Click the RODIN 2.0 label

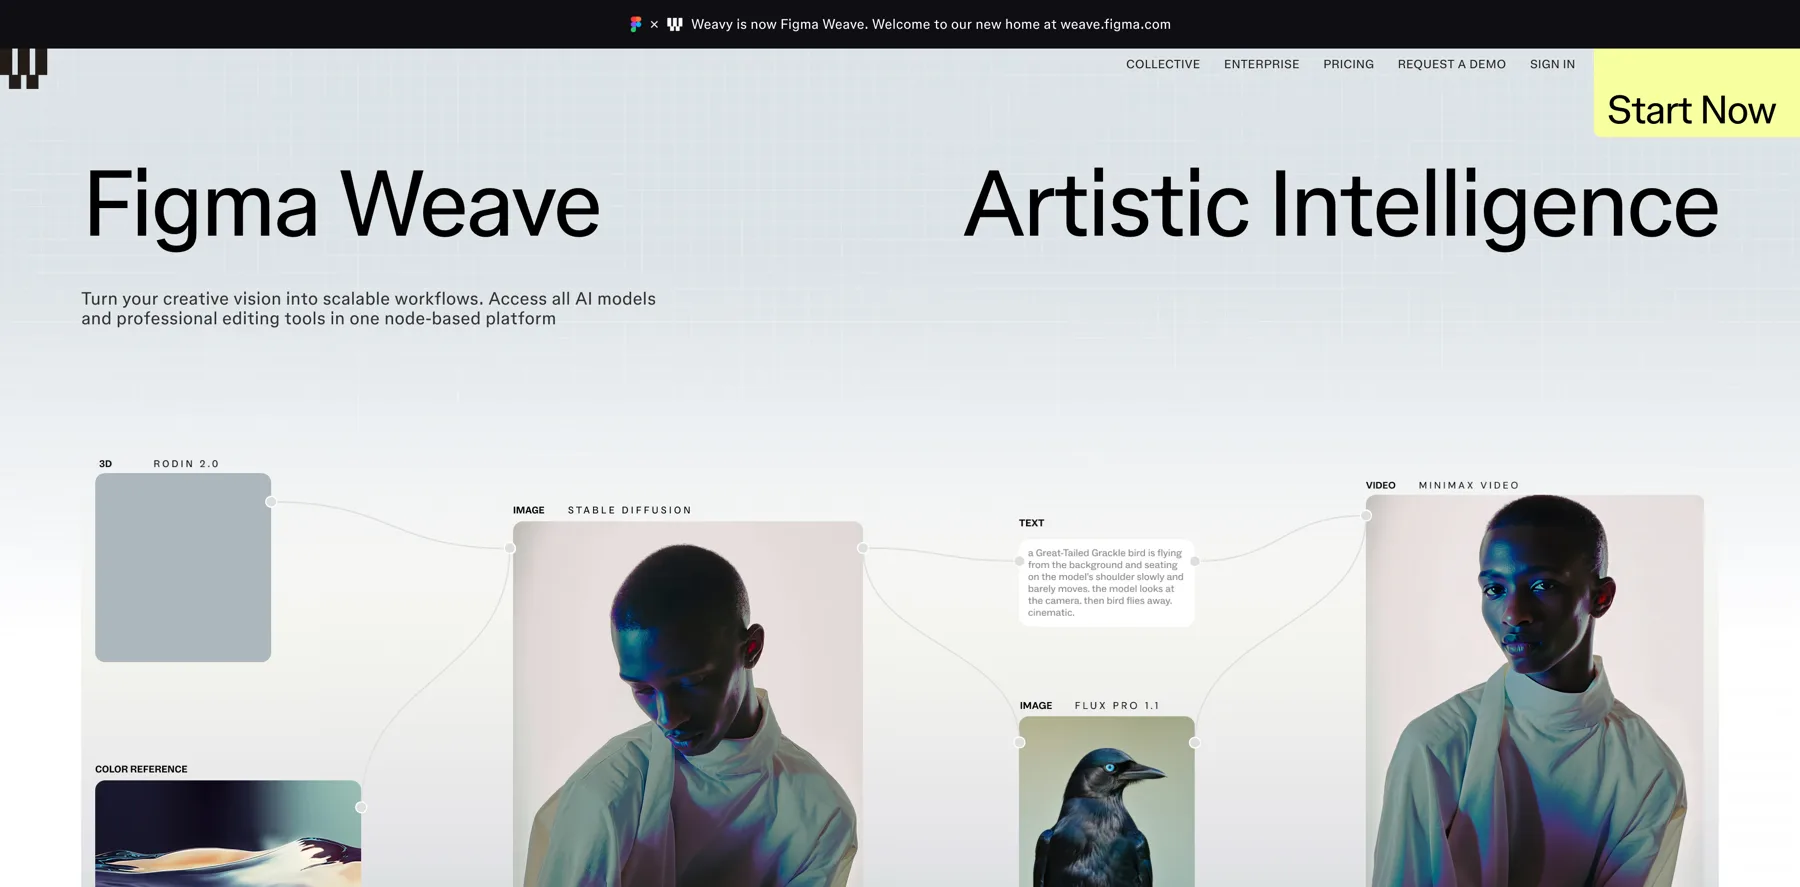[x=186, y=464]
